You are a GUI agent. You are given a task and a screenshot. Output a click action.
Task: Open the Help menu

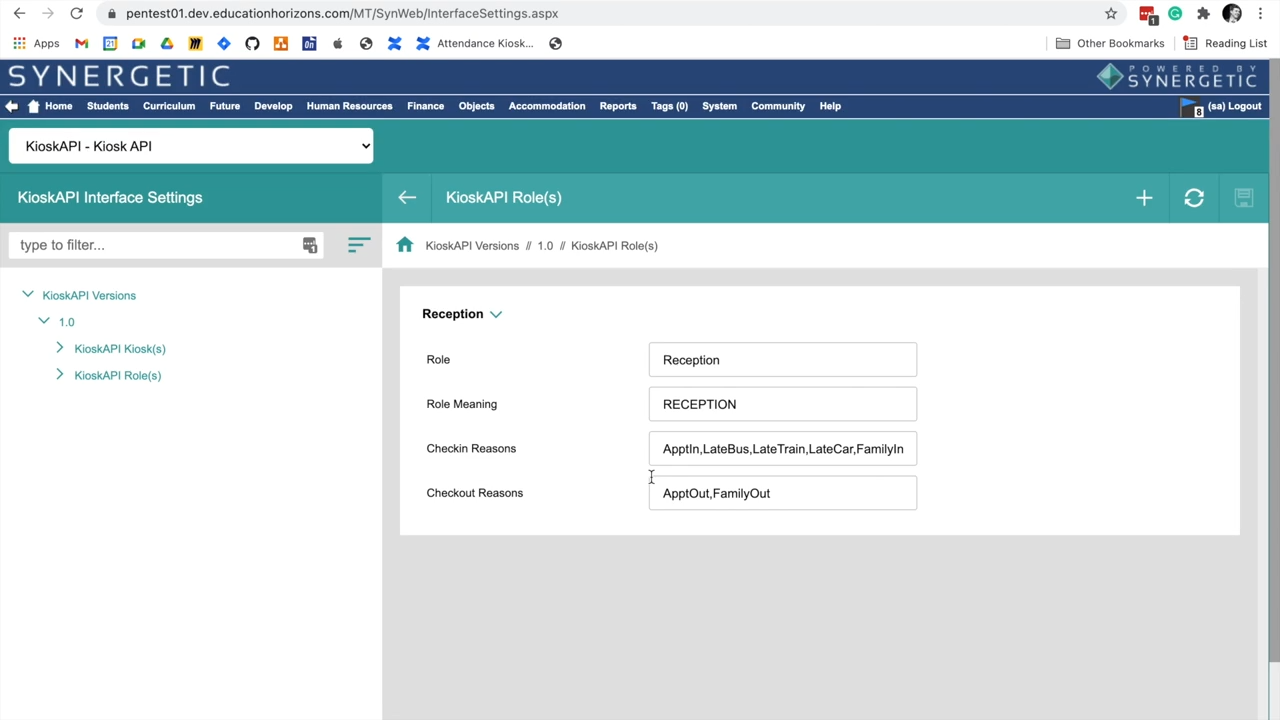click(x=830, y=106)
